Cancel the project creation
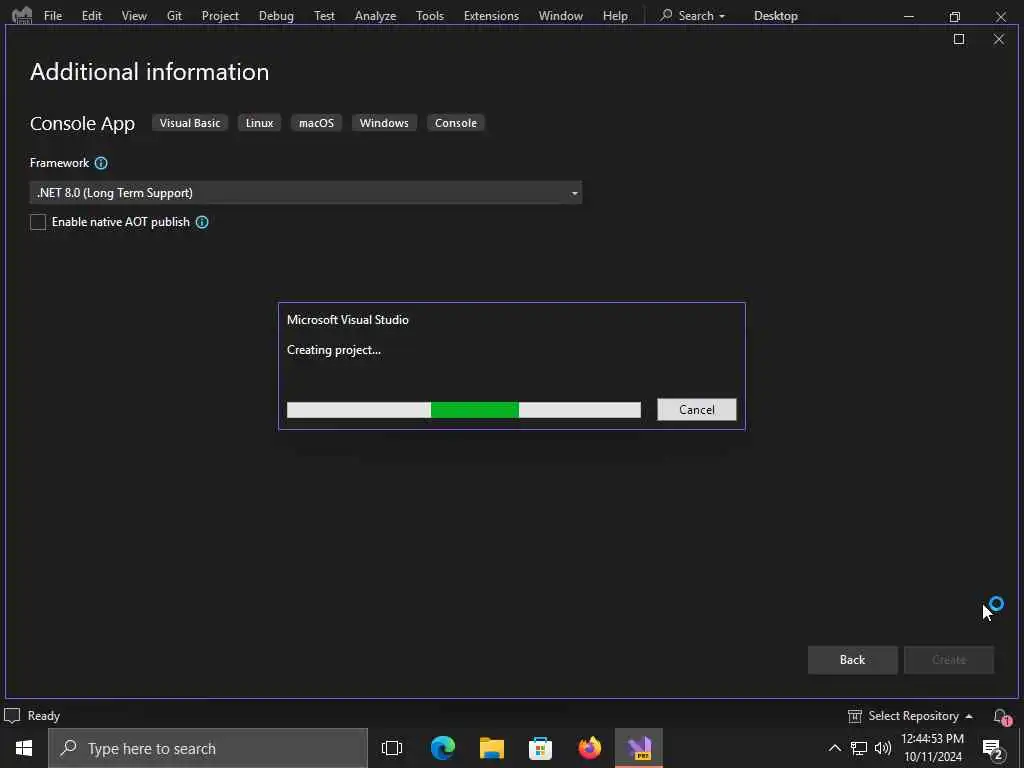 [x=697, y=409]
